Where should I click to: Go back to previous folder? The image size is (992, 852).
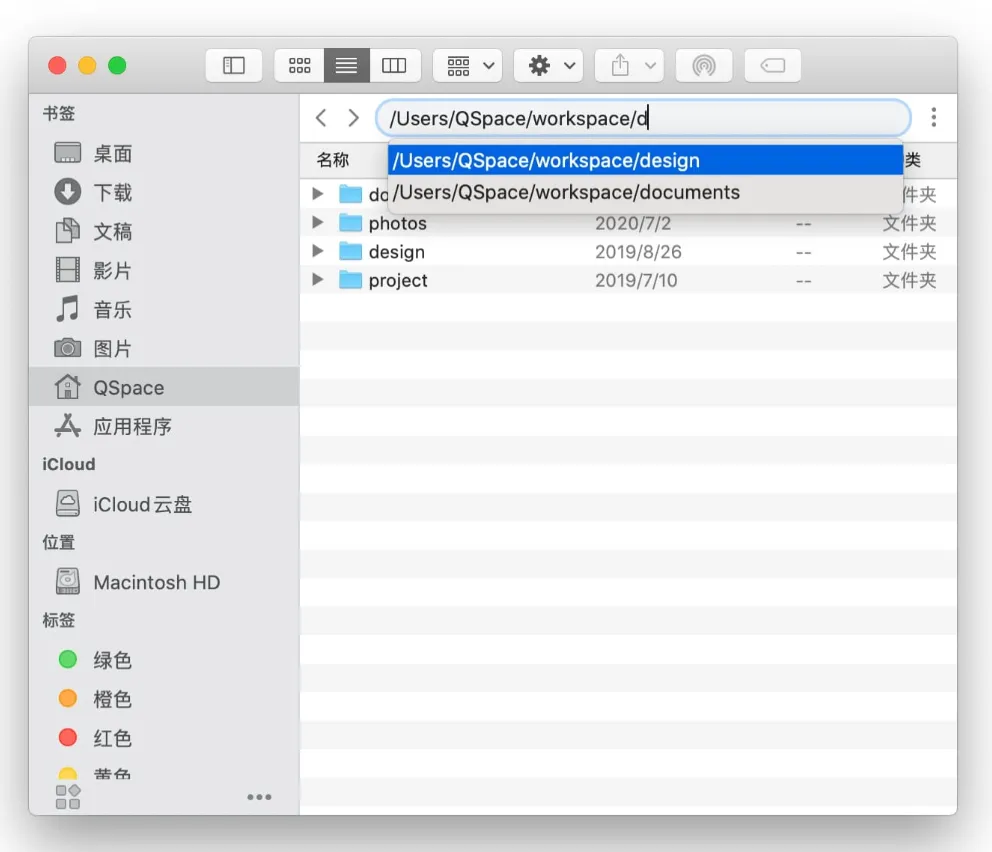(x=321, y=118)
